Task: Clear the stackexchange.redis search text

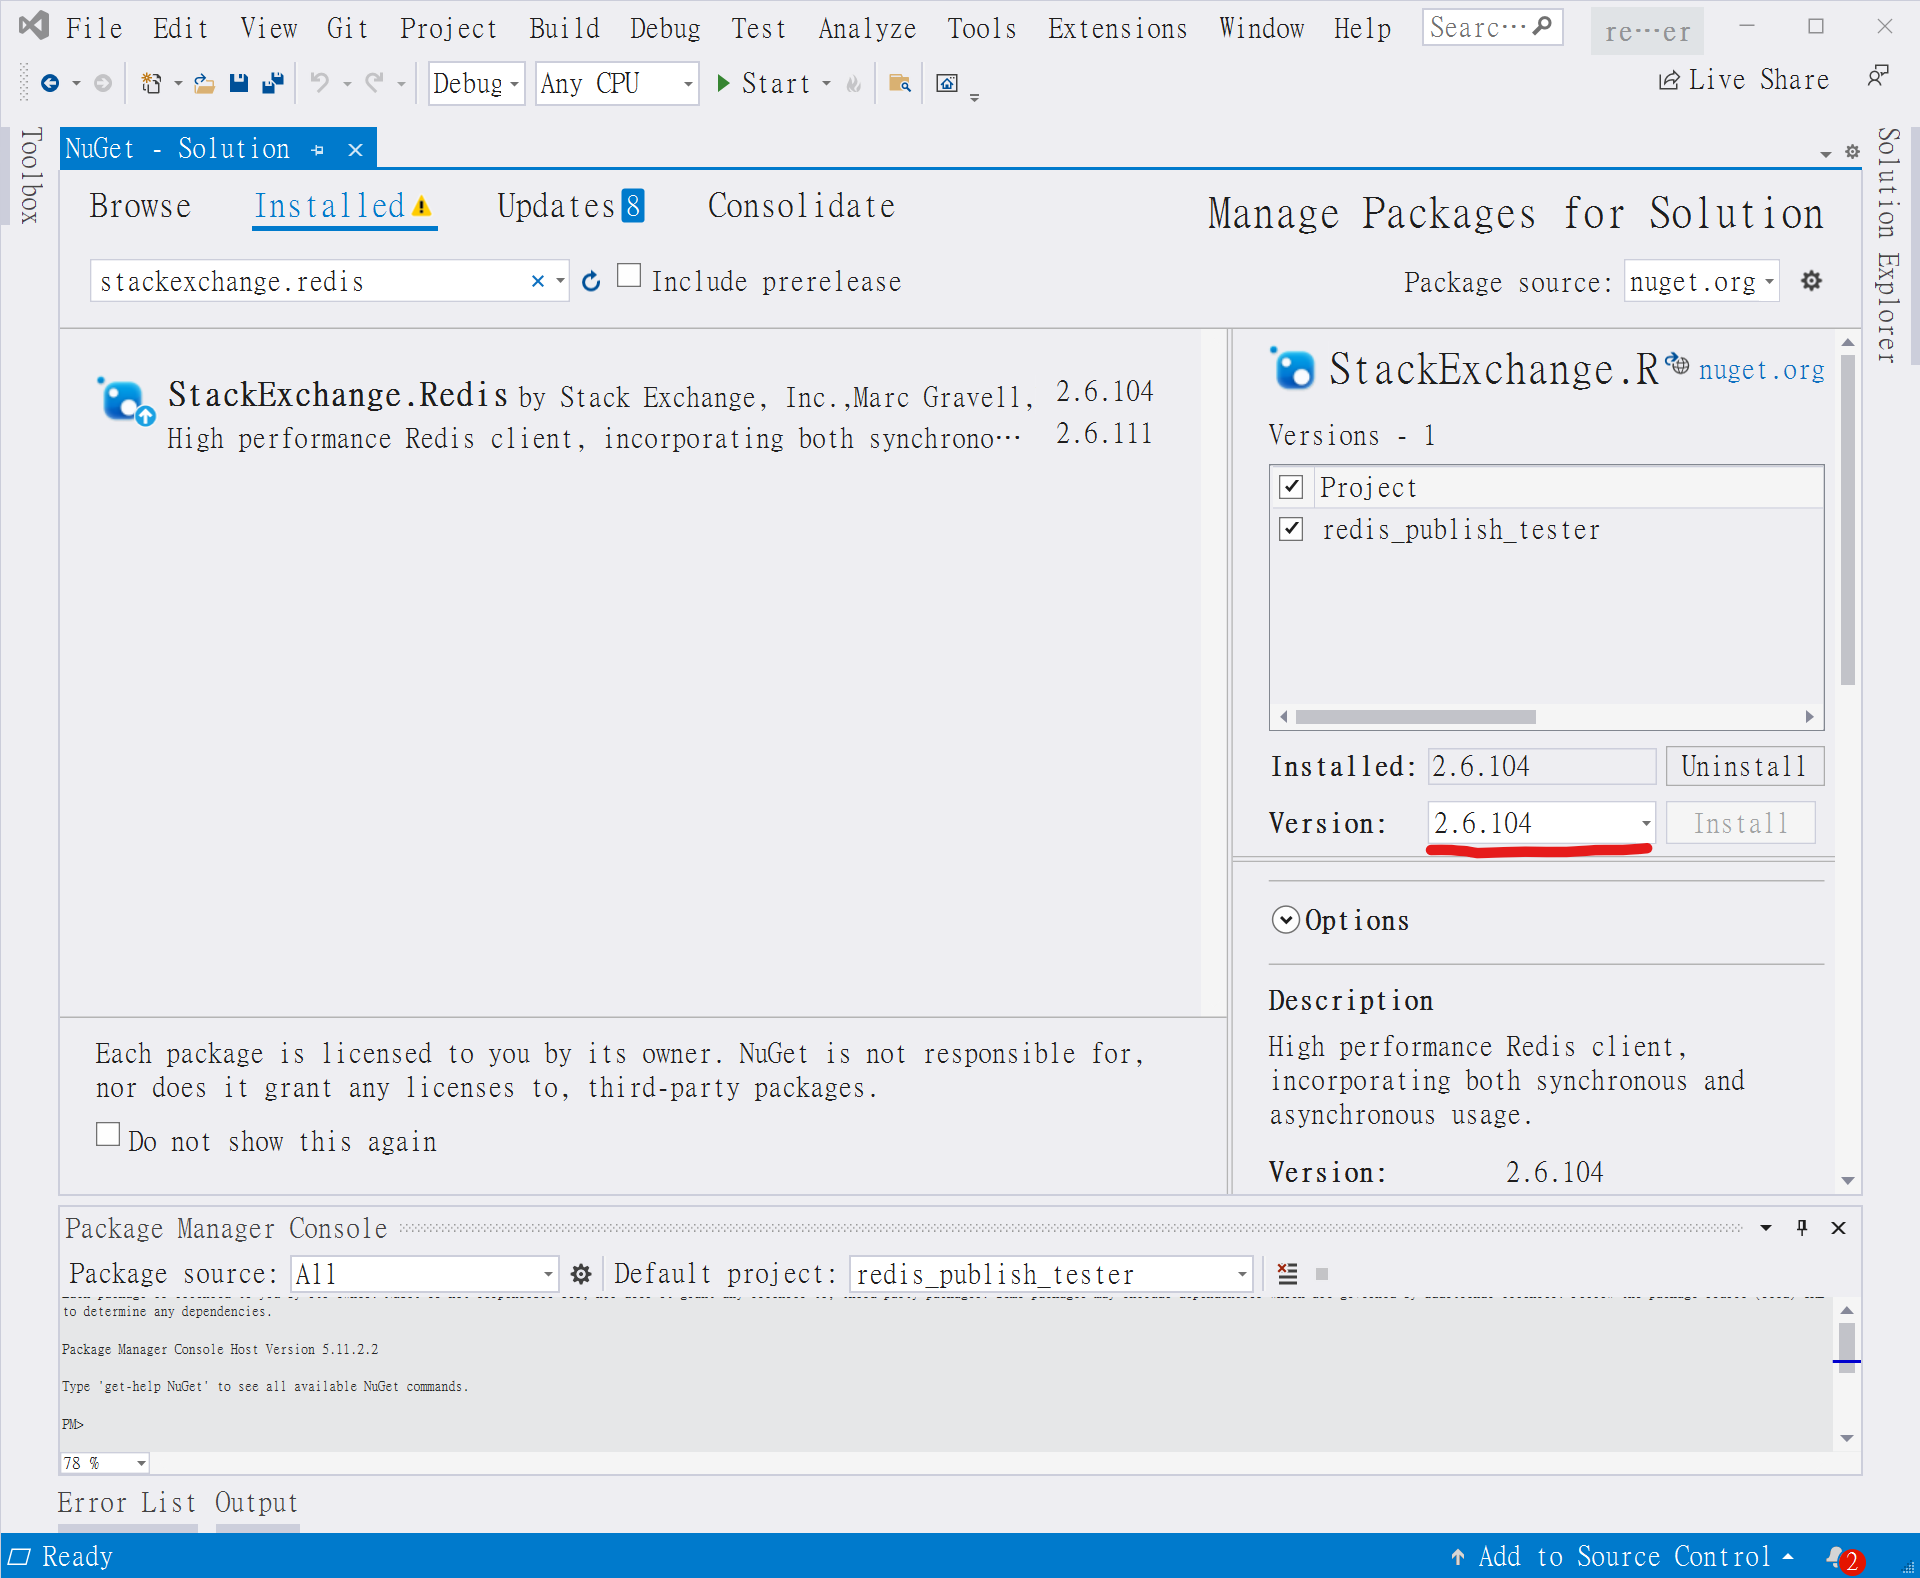Action: 537,282
